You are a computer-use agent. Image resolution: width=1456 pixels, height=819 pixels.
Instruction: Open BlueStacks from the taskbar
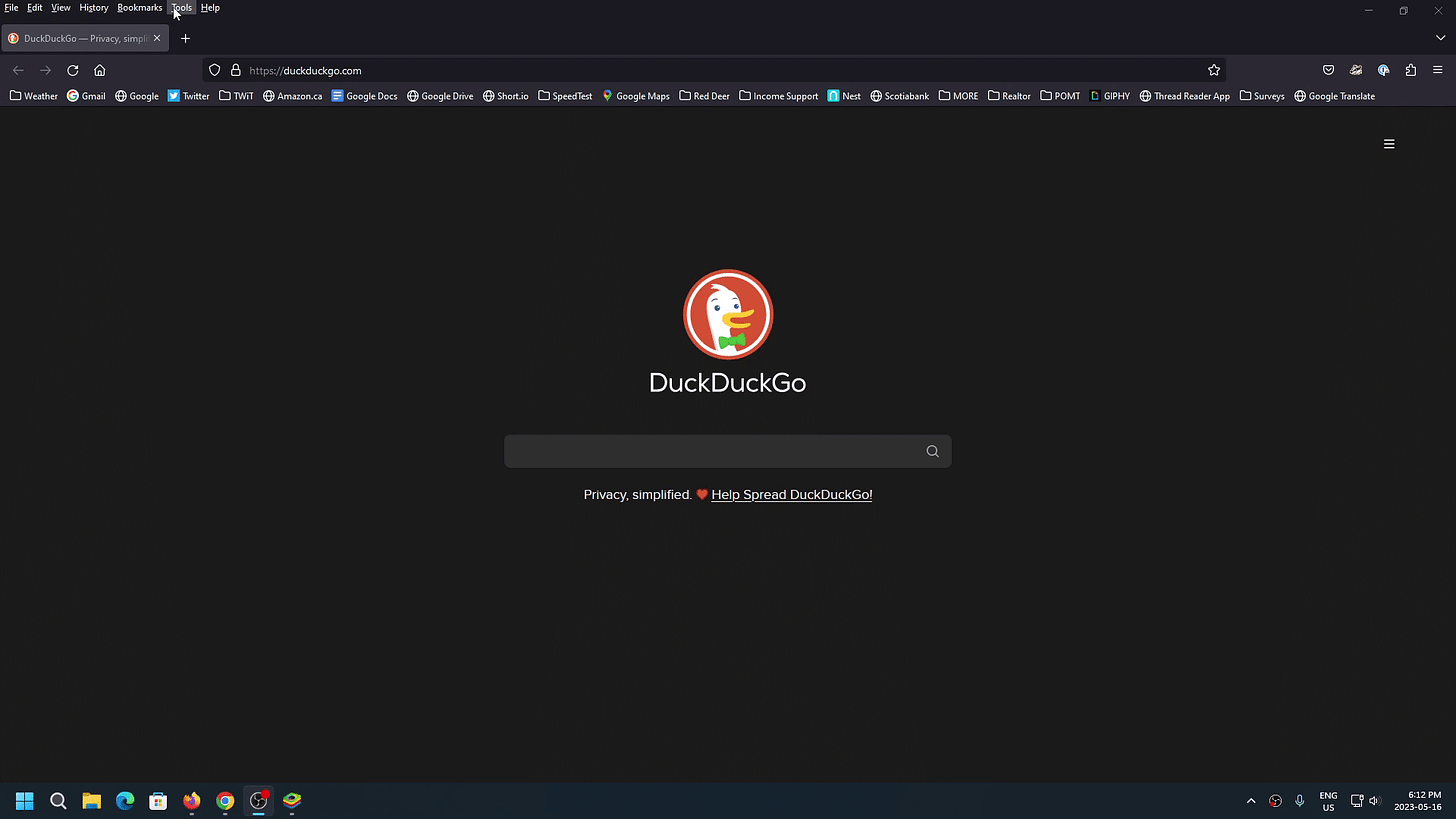[292, 800]
